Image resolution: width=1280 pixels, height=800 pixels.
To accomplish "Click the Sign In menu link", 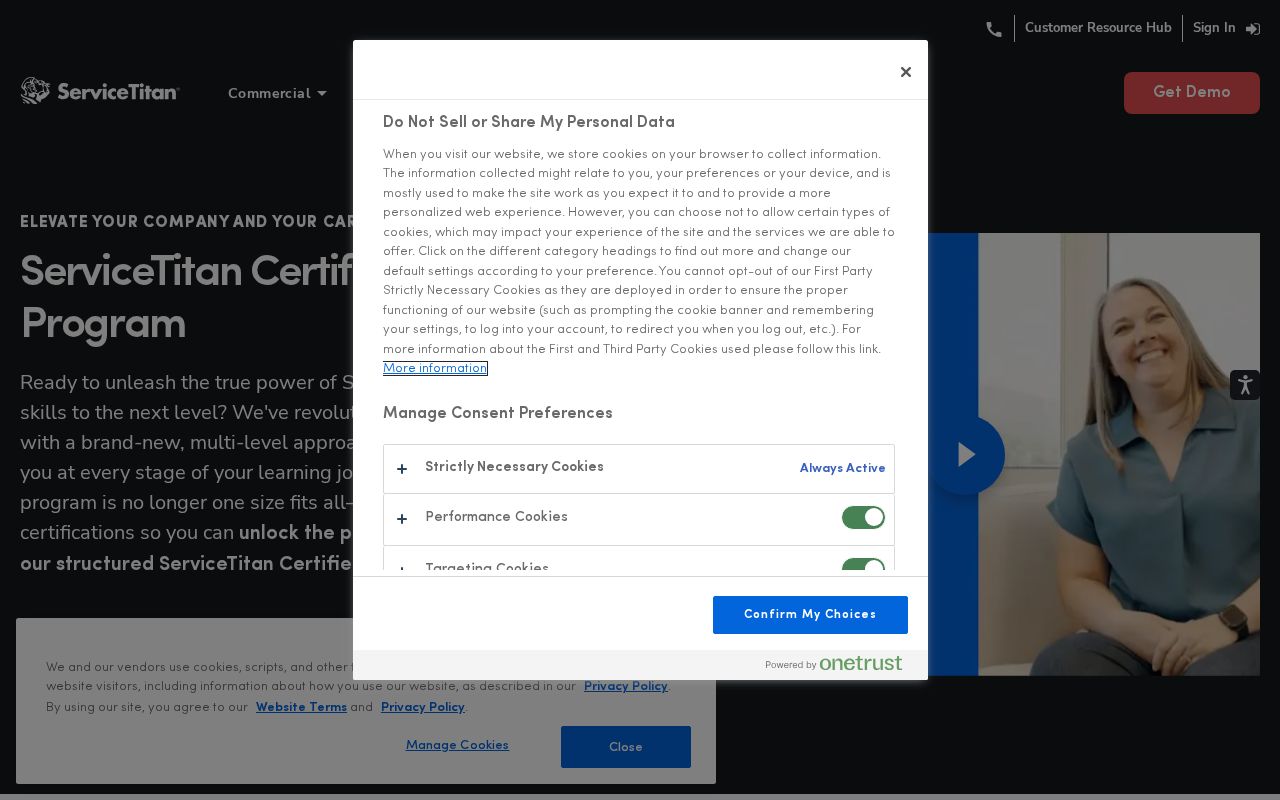I will (x=1213, y=28).
